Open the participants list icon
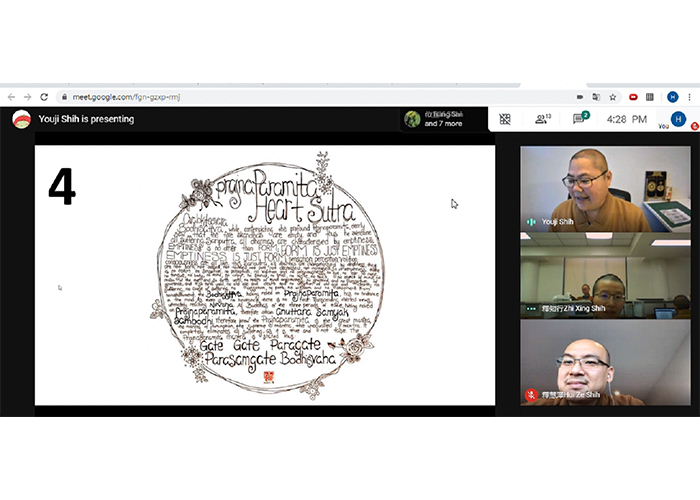Screen dimensions: 700x500 [x=542, y=119]
